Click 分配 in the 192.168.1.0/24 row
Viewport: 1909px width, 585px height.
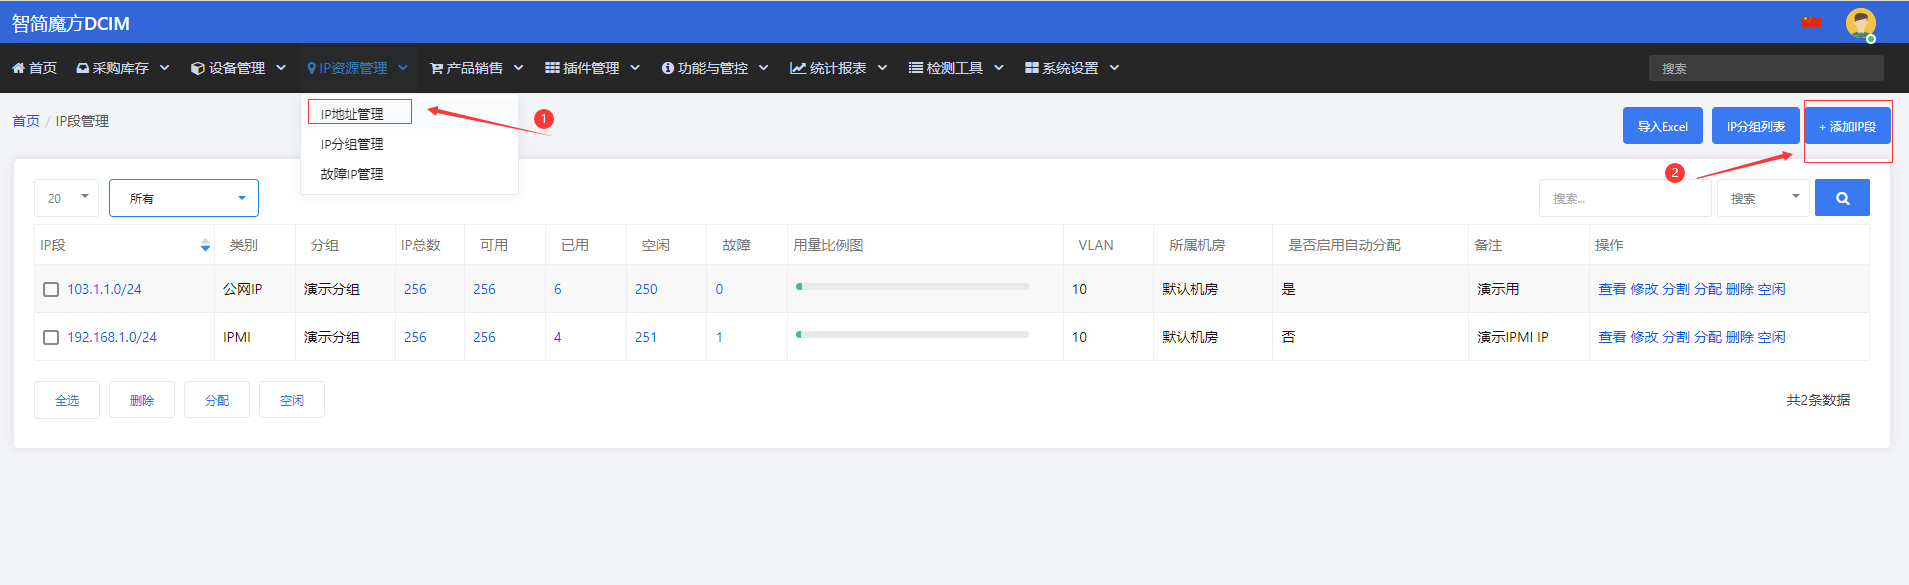click(x=1708, y=337)
